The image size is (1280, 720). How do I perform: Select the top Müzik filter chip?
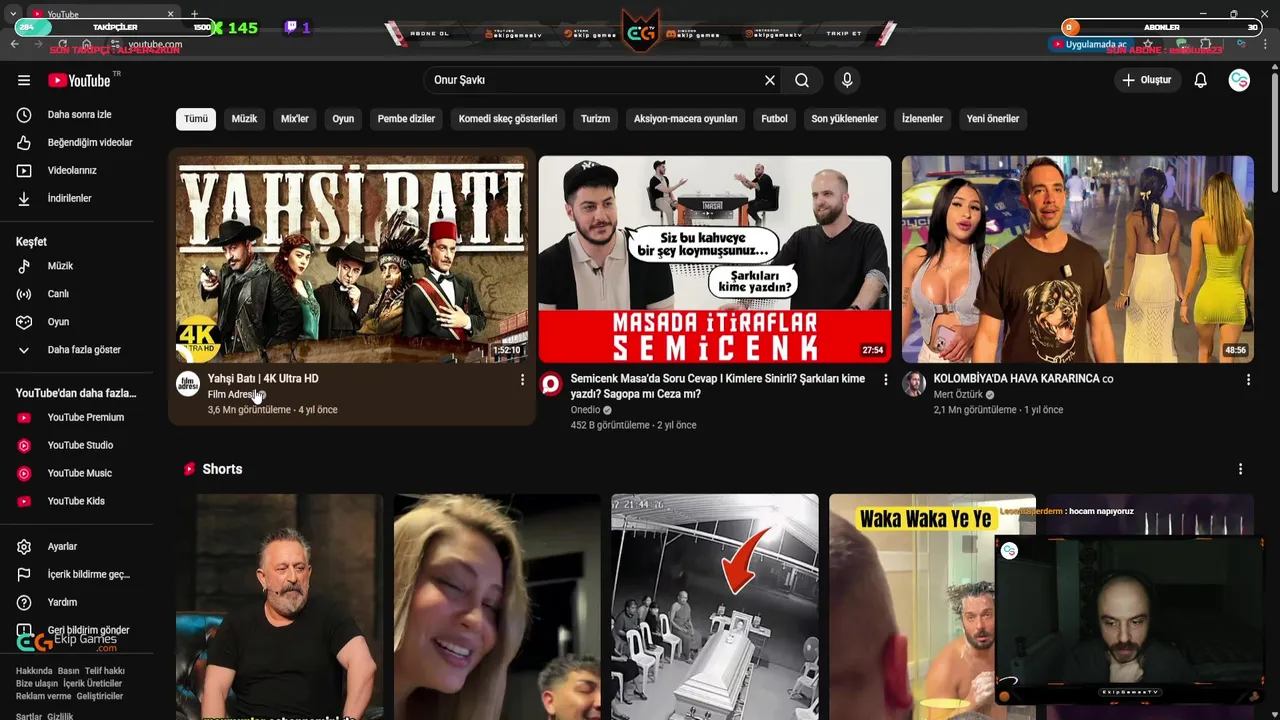244,119
